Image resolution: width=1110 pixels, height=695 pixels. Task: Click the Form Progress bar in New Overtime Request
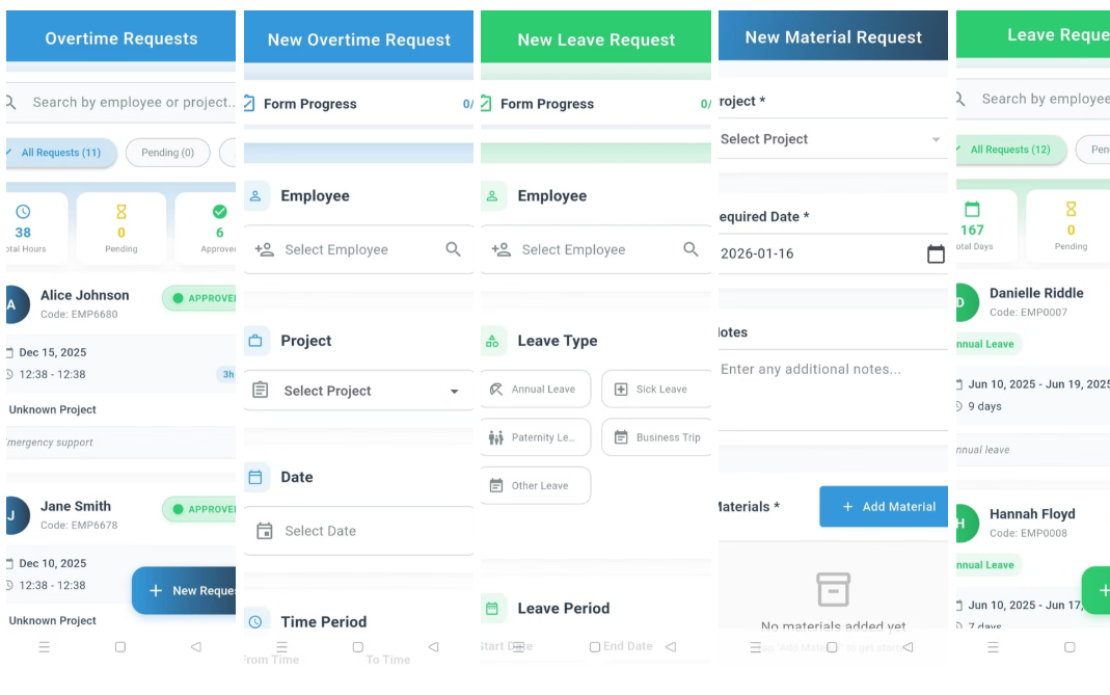point(359,104)
